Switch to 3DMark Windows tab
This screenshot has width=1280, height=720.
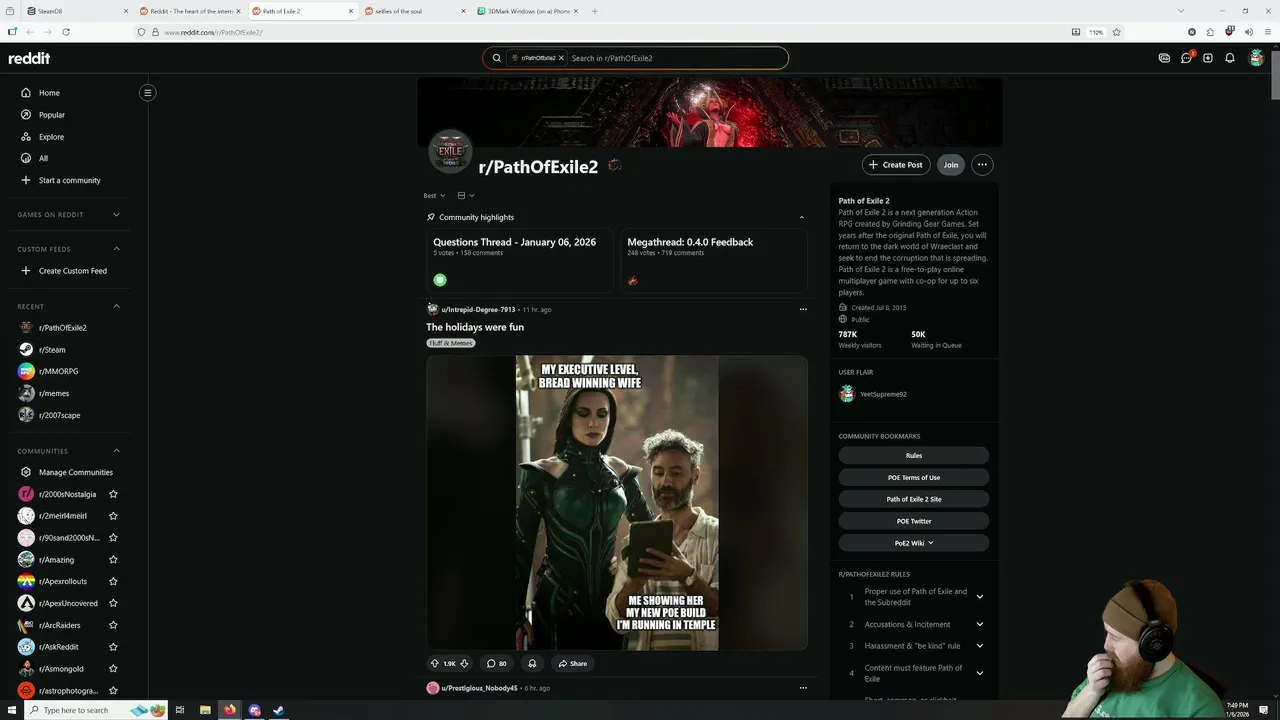point(528,11)
